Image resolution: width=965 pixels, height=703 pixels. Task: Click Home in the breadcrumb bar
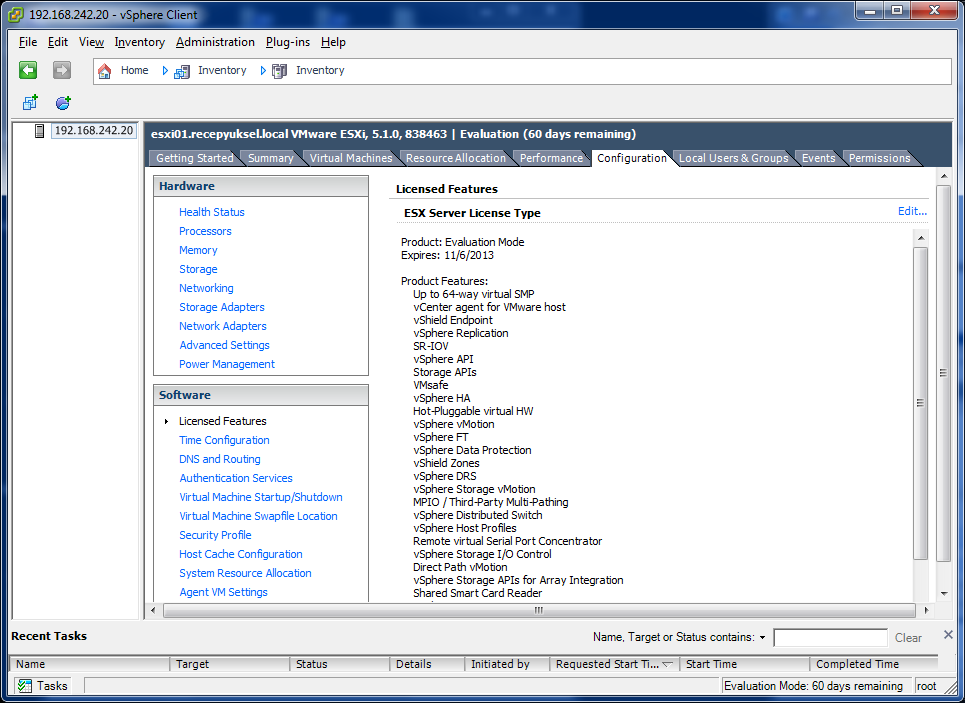point(134,71)
